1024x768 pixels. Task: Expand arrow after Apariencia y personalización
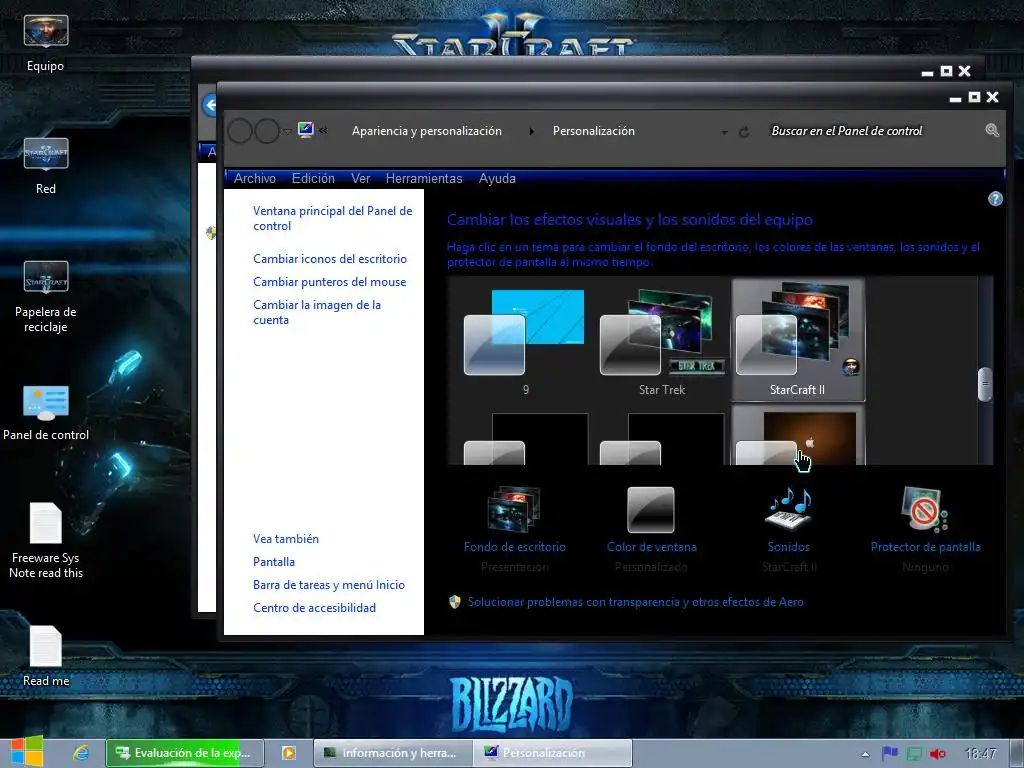point(532,131)
